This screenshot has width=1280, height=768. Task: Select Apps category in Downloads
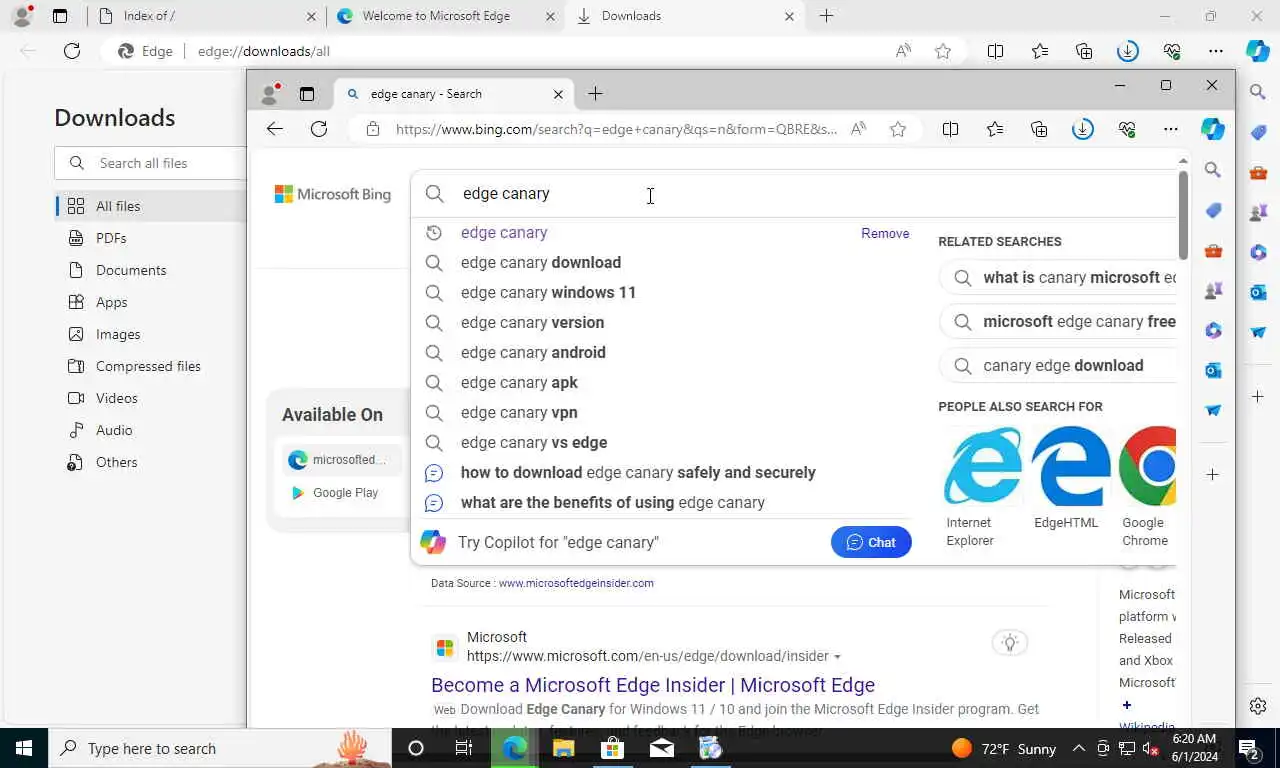point(150,302)
